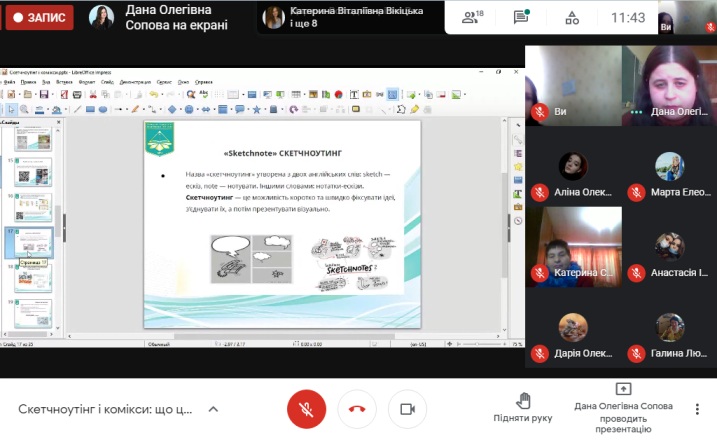The height and width of the screenshot is (440, 717).
Task: Click the red ЗАПИС recording indicator
Action: point(39,17)
